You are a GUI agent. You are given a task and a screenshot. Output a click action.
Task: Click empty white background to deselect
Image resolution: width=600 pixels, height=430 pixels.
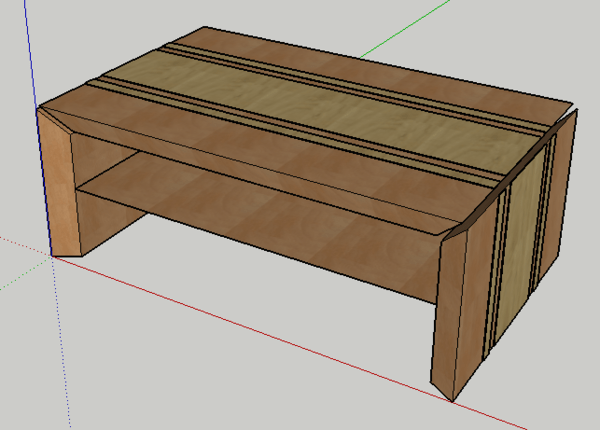click(150, 380)
